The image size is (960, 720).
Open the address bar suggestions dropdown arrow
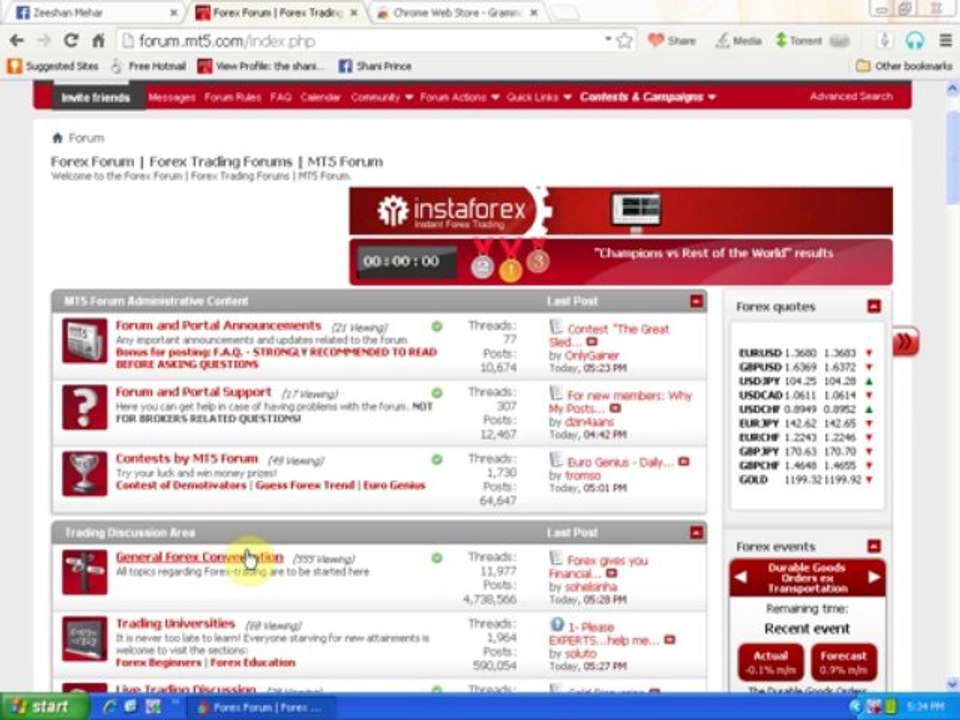607,39
